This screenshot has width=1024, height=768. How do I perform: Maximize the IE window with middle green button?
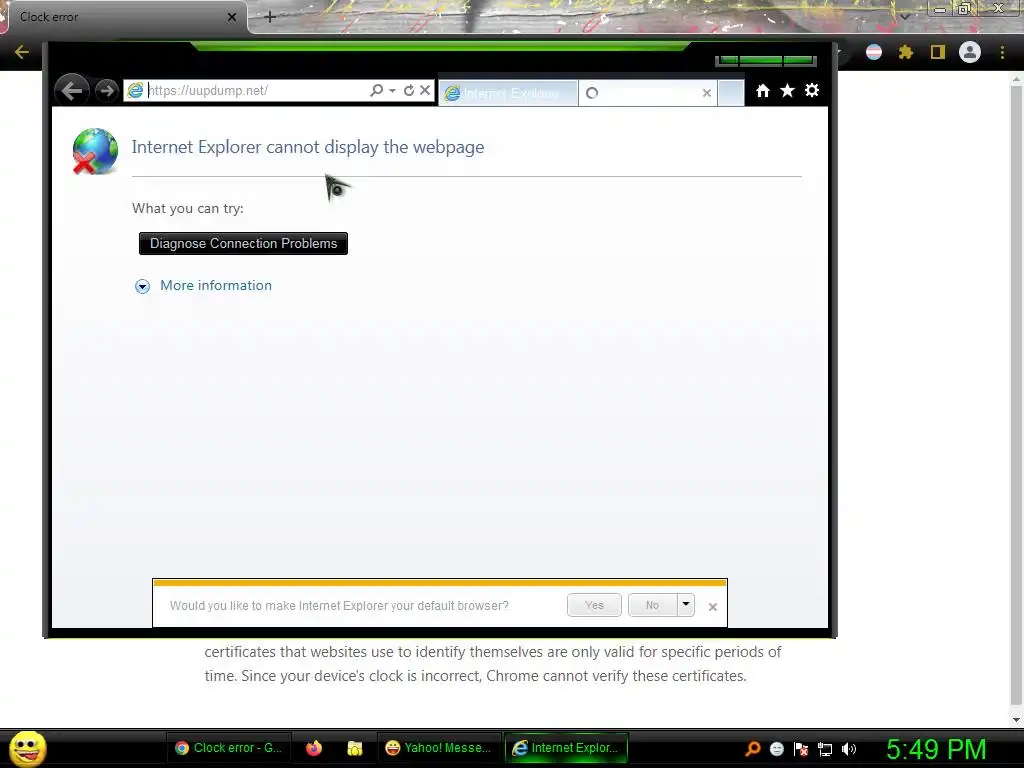pos(761,61)
